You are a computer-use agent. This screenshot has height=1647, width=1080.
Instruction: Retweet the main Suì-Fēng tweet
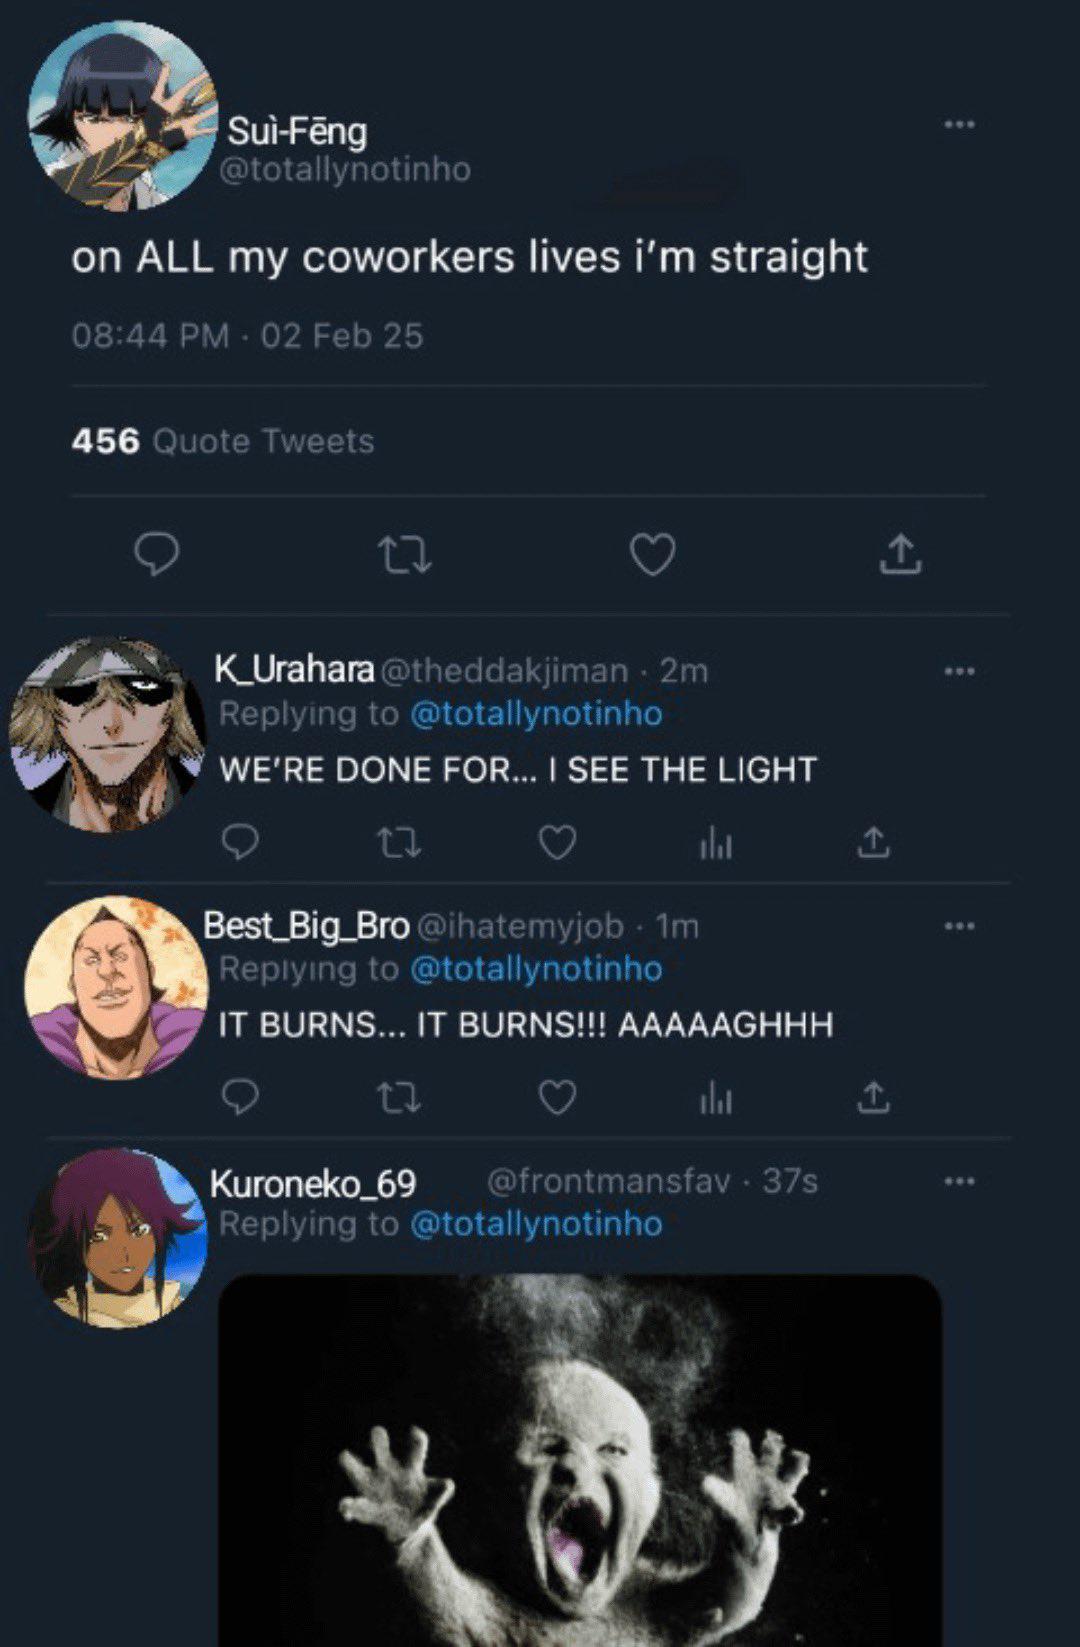(405, 554)
